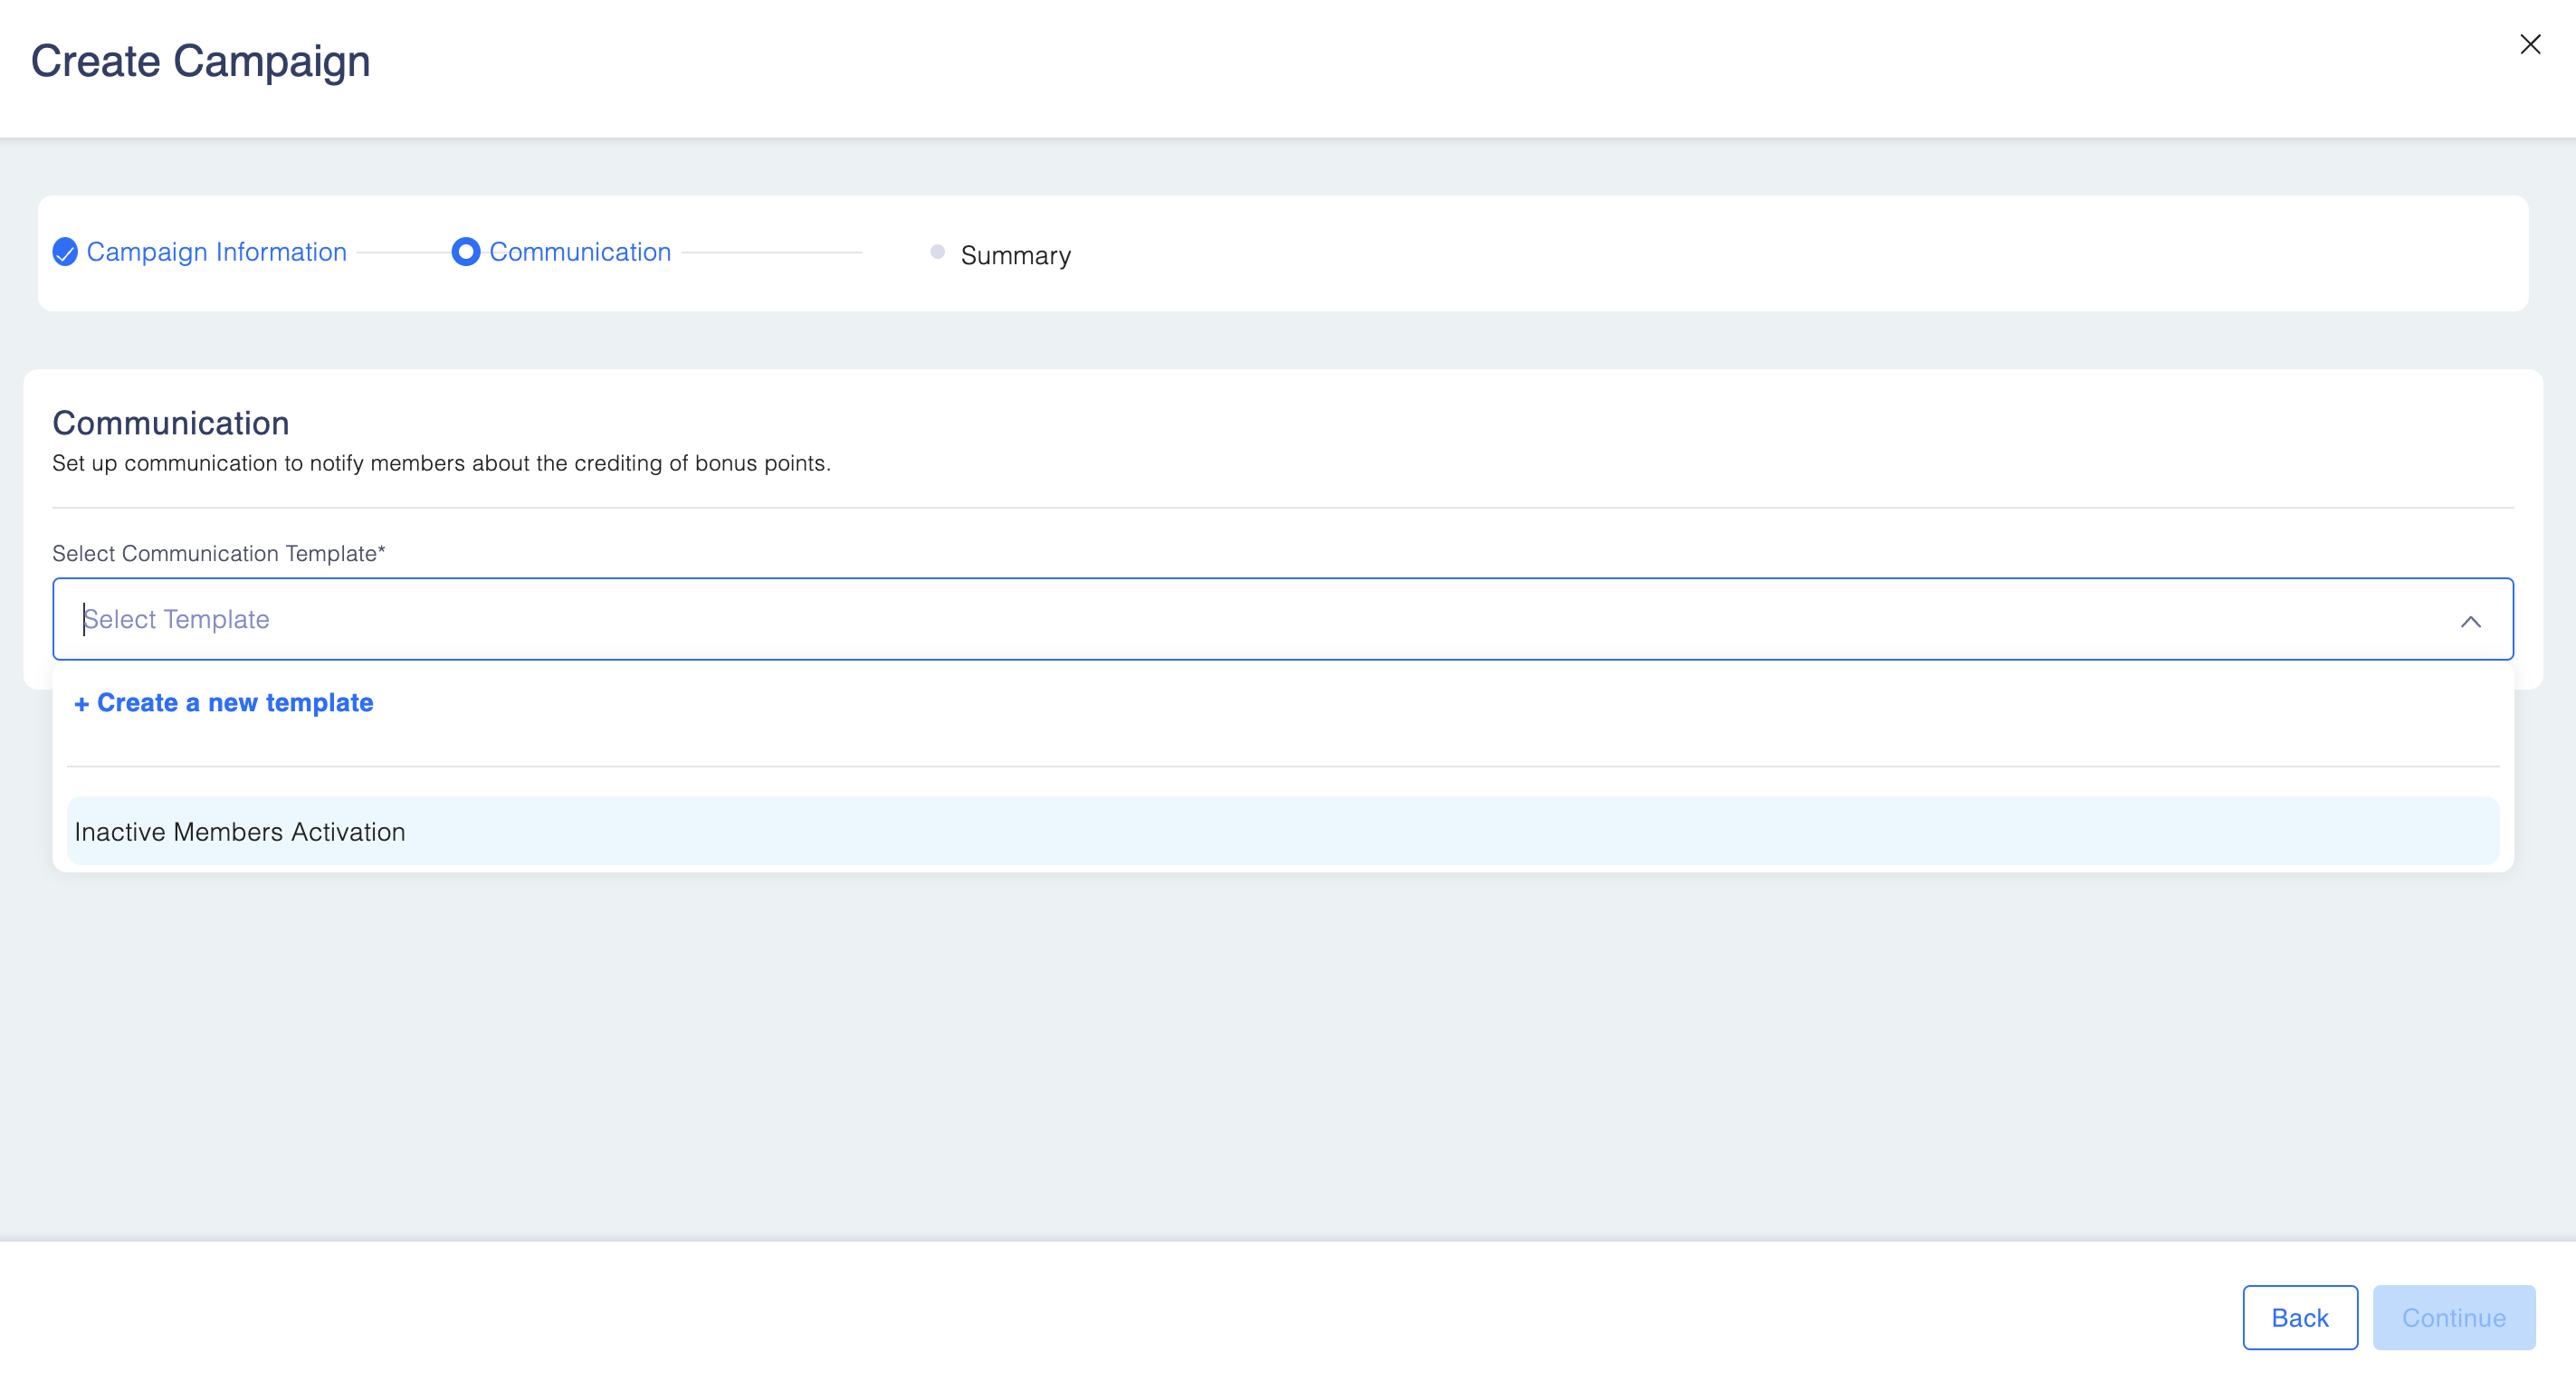Click into the Select Template field

[x=1200, y=619]
